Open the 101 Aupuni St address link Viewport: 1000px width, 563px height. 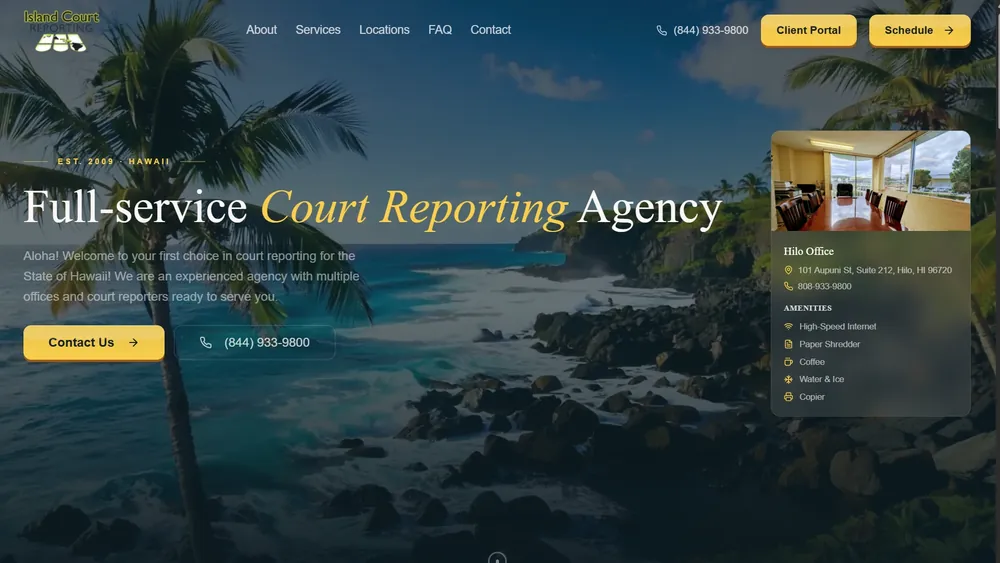click(874, 270)
